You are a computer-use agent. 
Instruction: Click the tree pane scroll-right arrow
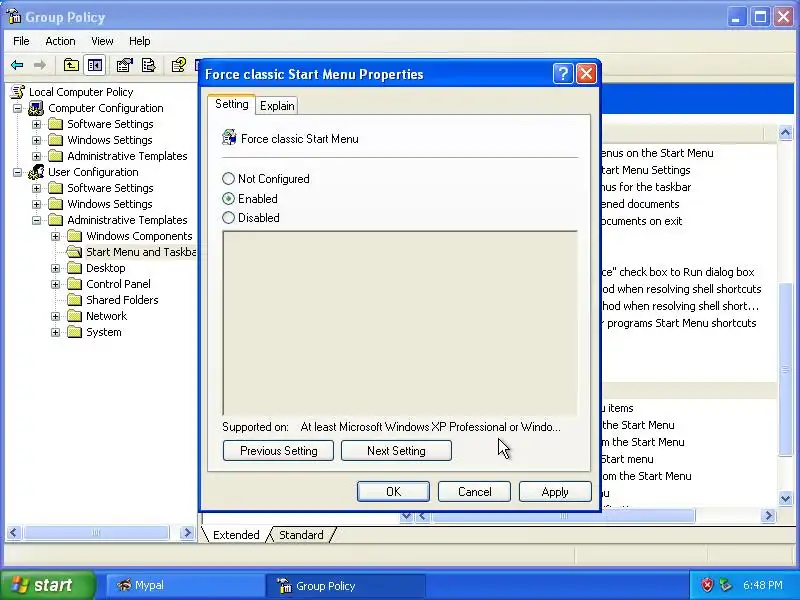point(187,533)
